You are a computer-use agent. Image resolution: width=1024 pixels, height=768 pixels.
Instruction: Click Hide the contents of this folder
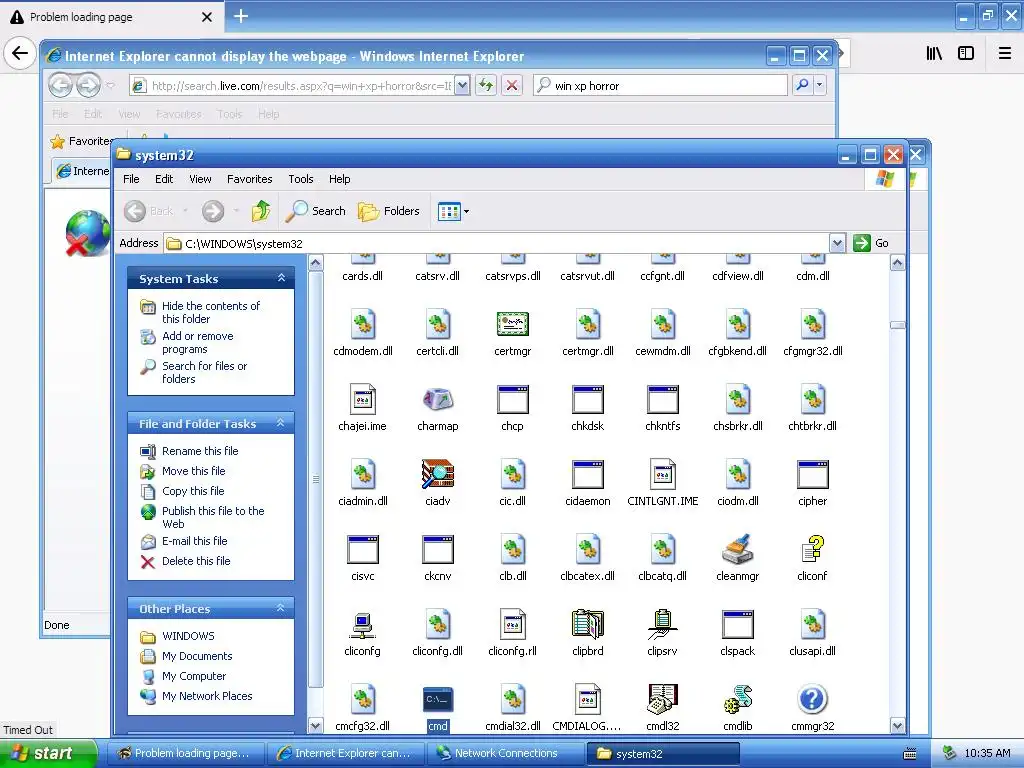click(210, 312)
